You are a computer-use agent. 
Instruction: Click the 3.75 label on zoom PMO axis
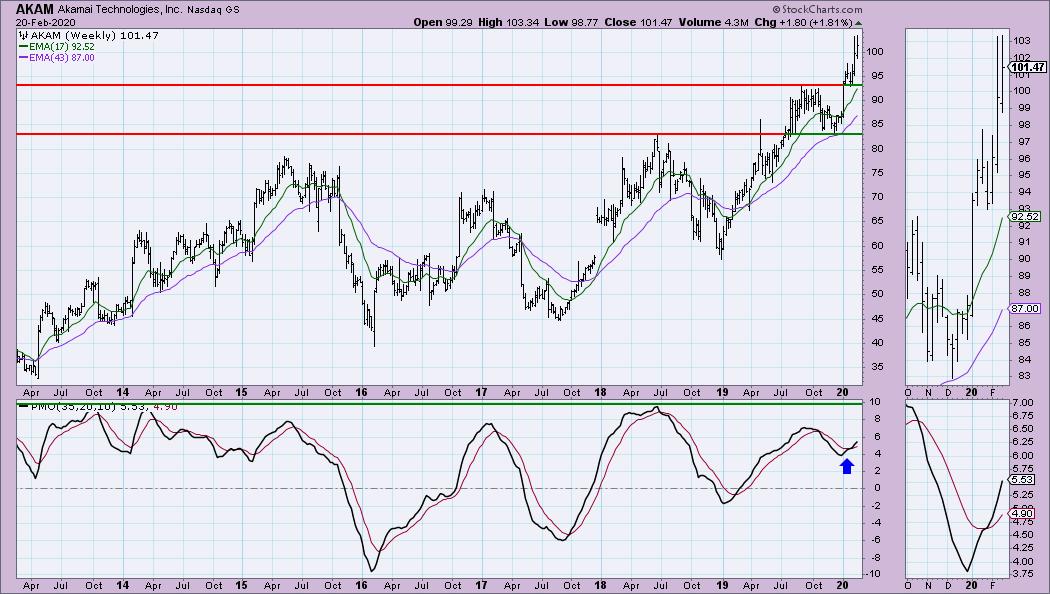(1023, 574)
